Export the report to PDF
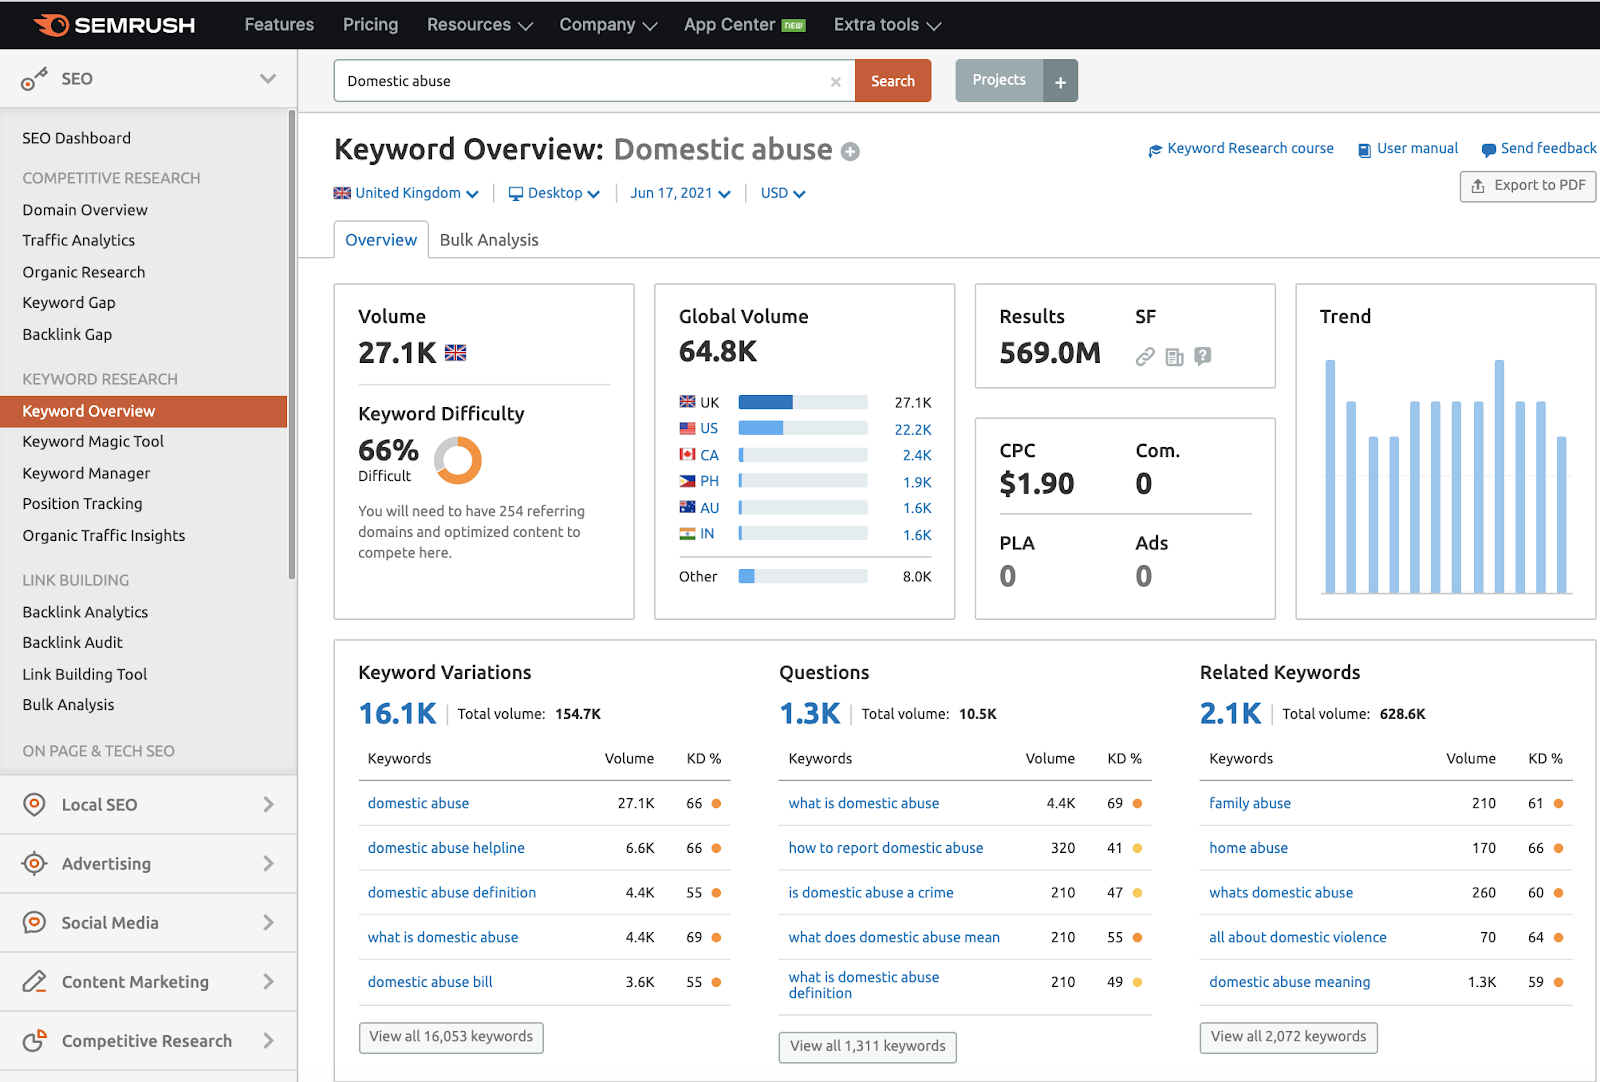 pyautogui.click(x=1528, y=186)
